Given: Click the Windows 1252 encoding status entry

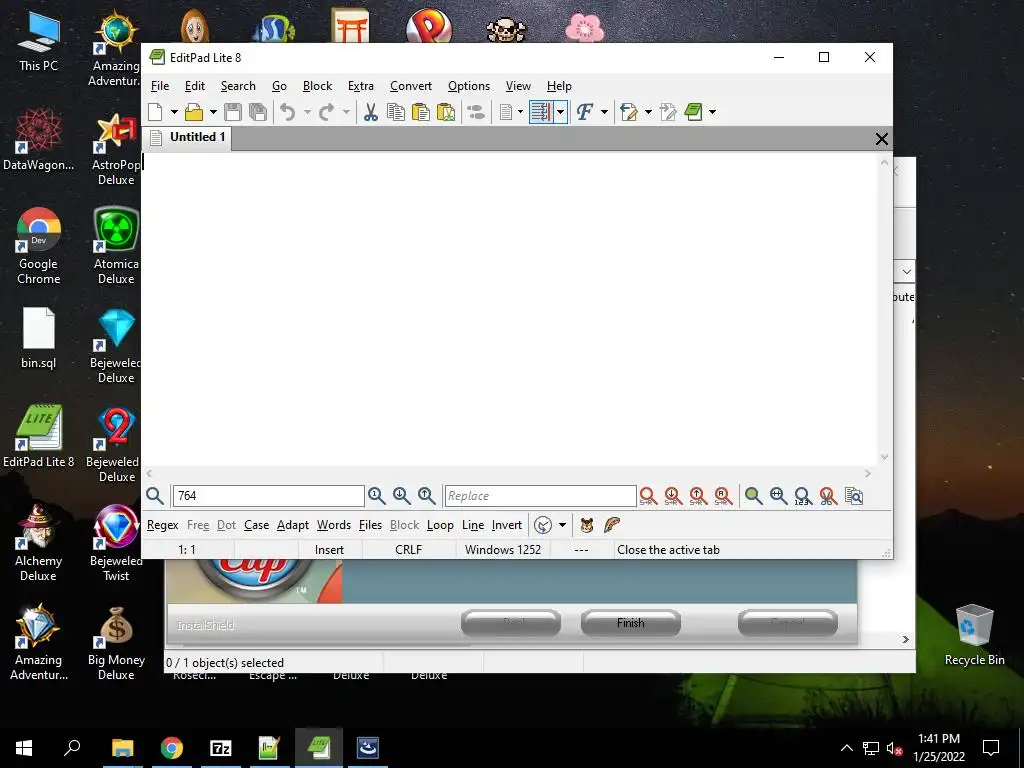Looking at the screenshot, I should coord(503,550).
